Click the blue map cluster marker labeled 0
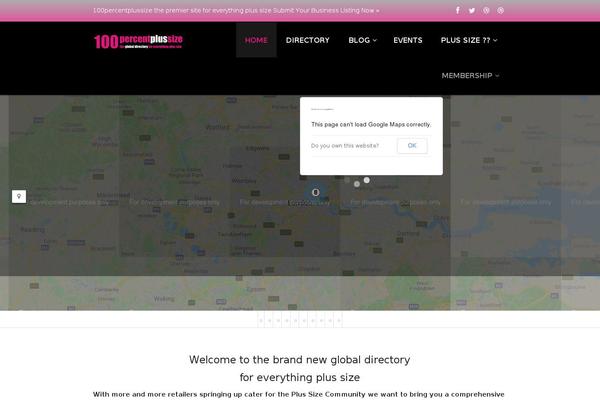The image size is (600, 400). point(315,192)
